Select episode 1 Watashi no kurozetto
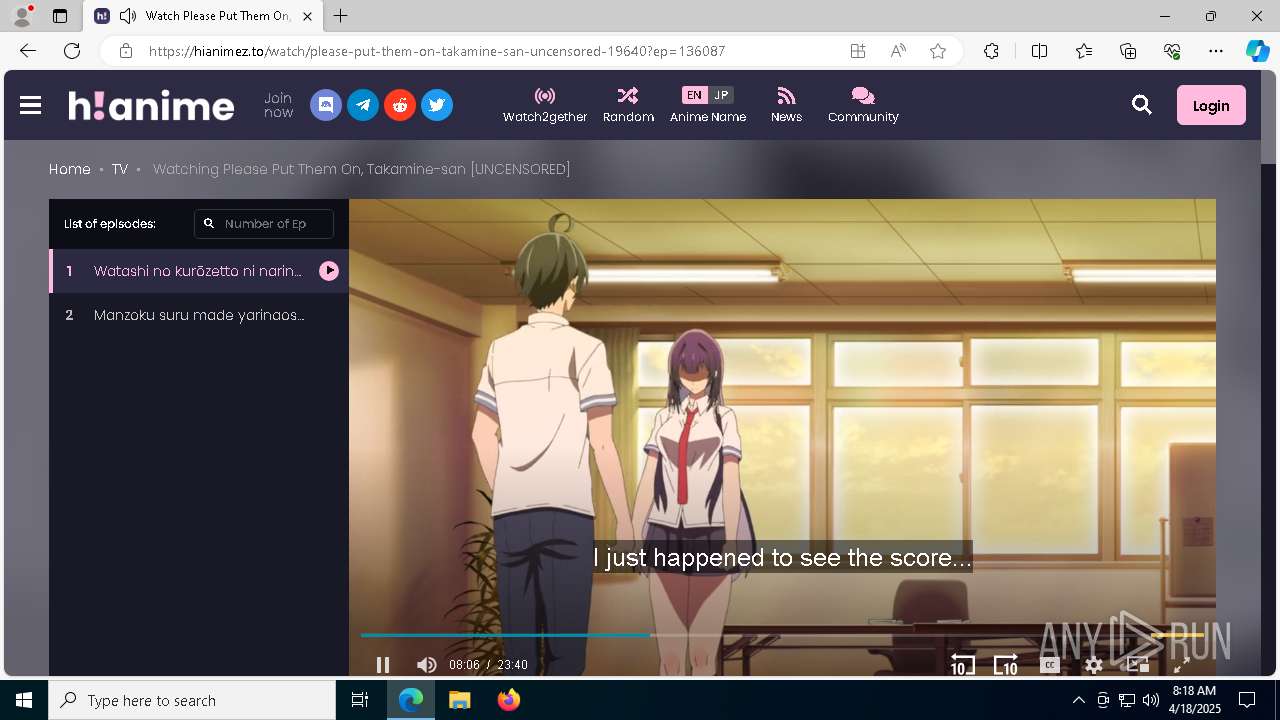 pyautogui.click(x=199, y=271)
